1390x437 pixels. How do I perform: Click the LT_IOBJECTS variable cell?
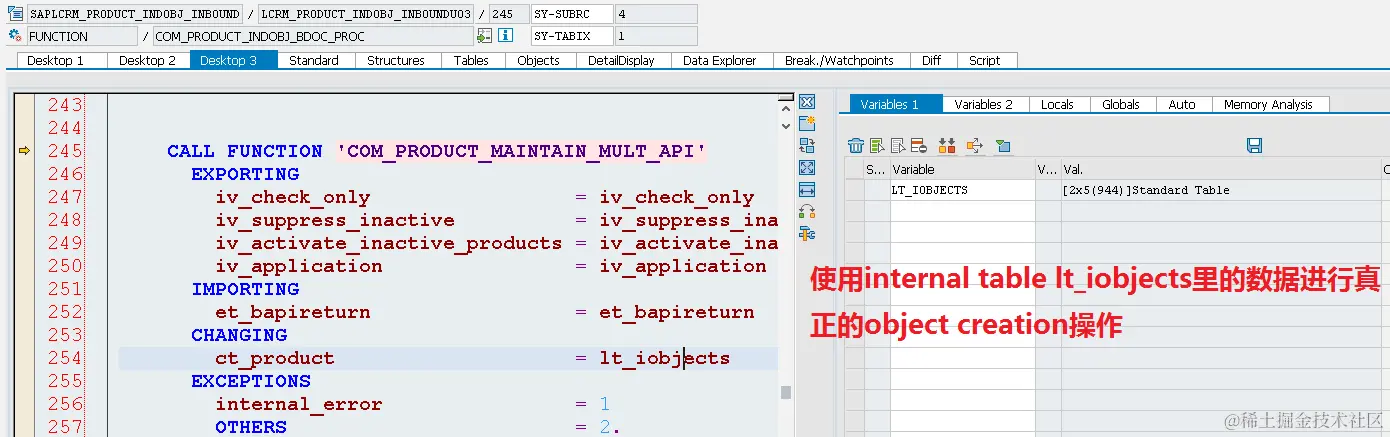(x=962, y=190)
